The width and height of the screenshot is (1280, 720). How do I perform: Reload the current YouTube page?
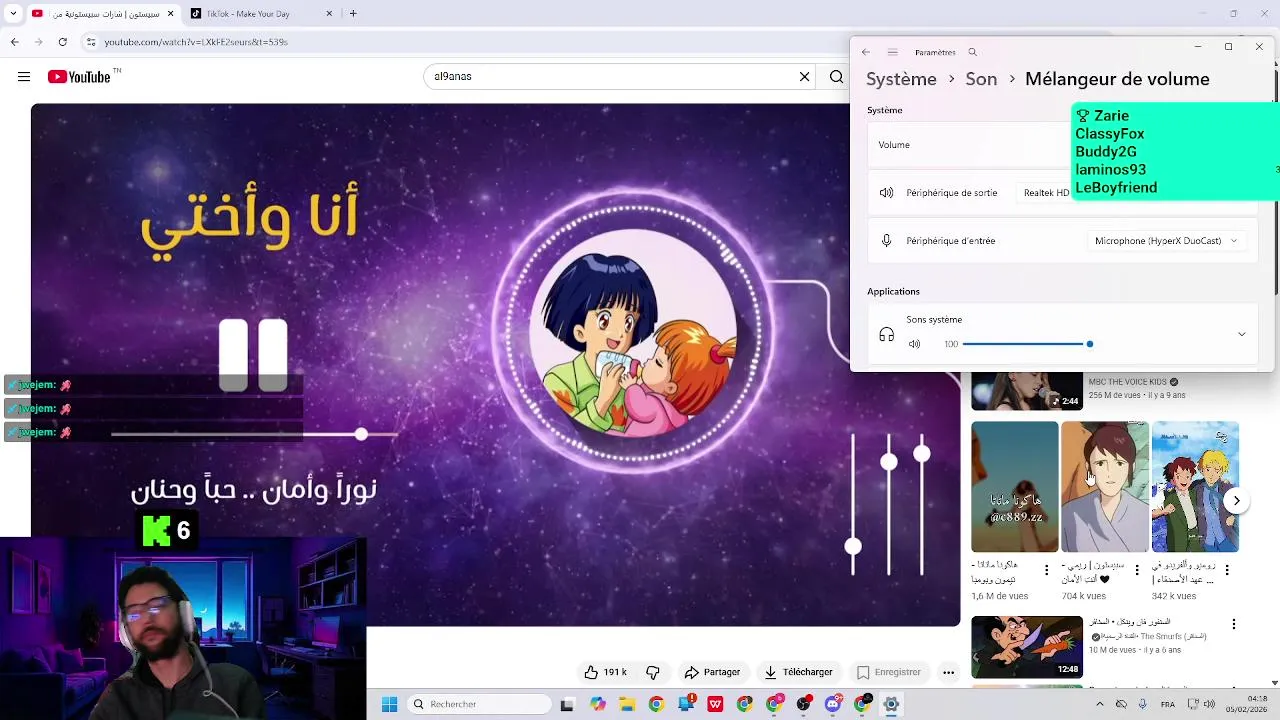click(62, 42)
